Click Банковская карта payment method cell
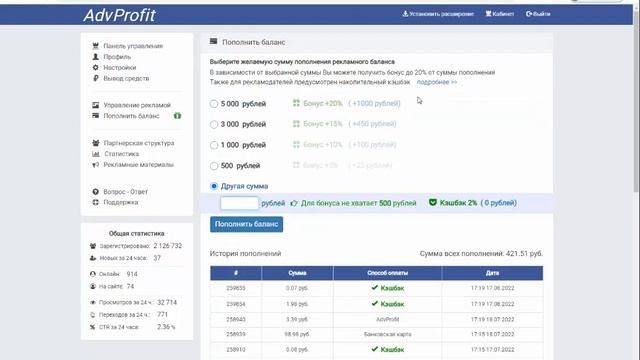The width and height of the screenshot is (640, 360). (x=387, y=334)
